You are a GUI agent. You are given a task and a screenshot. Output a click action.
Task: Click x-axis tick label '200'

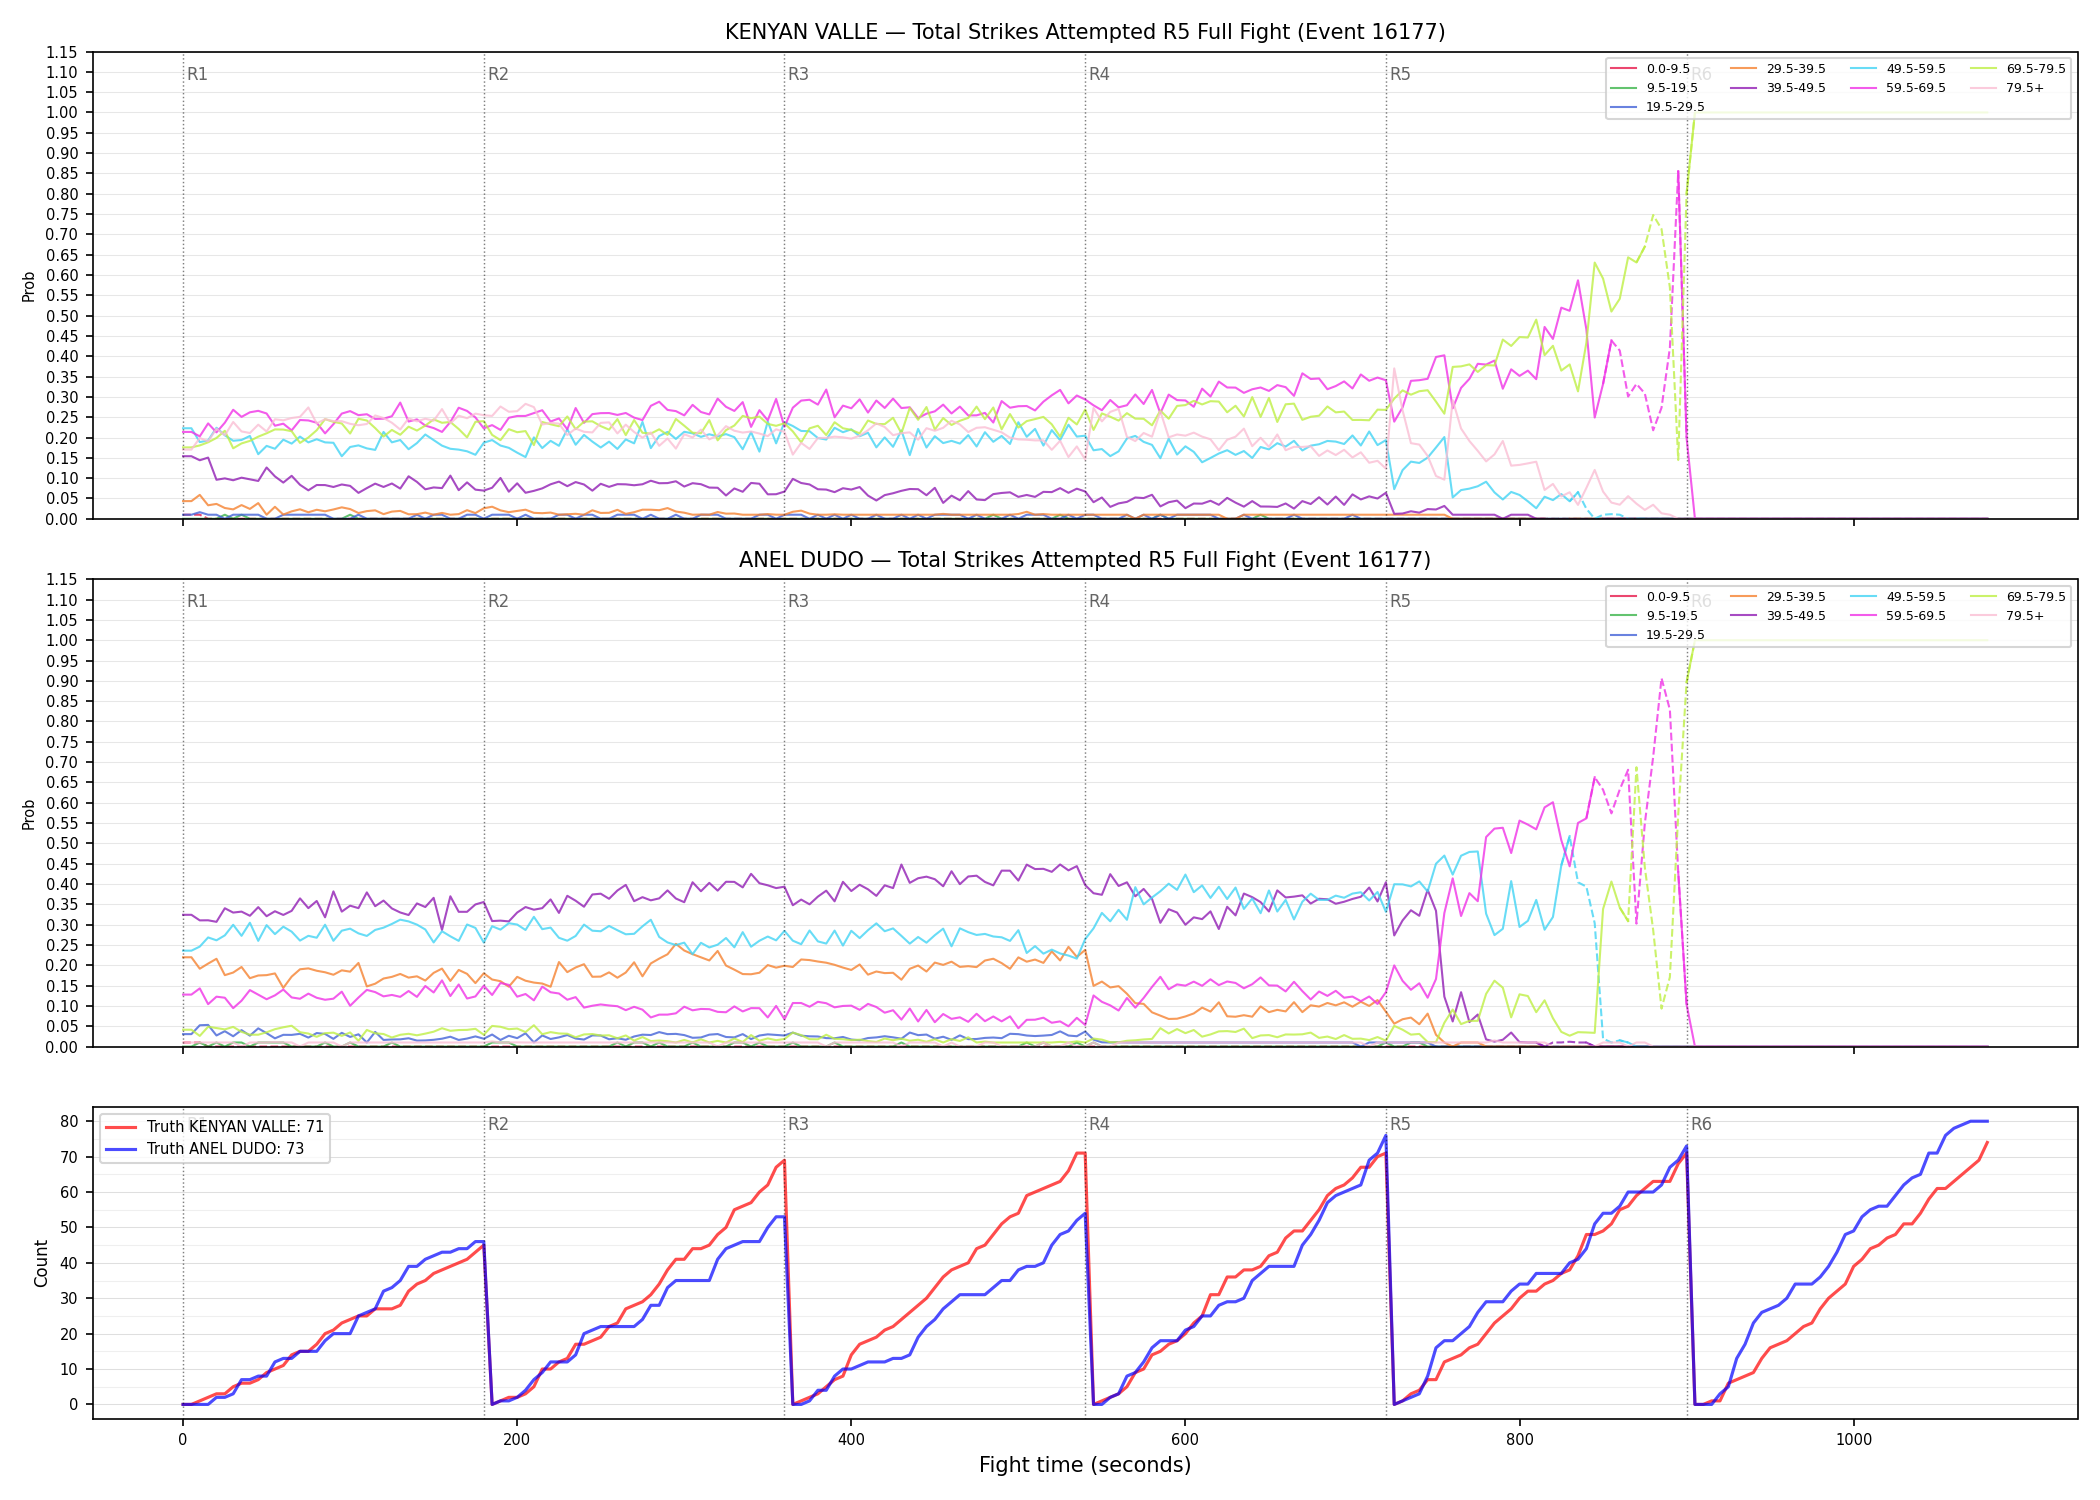pos(516,1439)
